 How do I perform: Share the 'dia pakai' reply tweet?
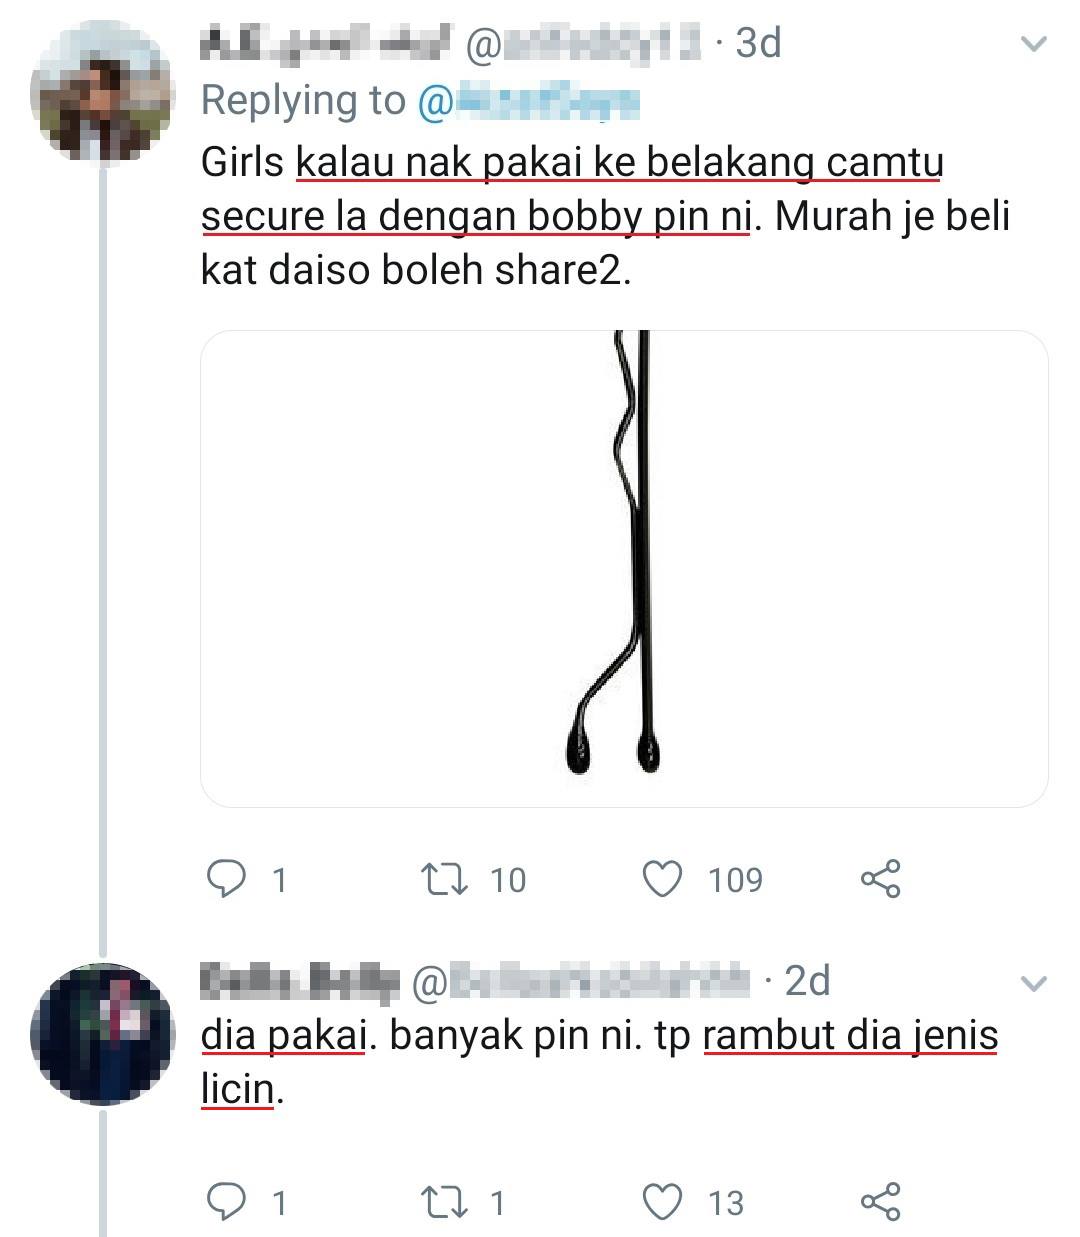coord(881,1201)
